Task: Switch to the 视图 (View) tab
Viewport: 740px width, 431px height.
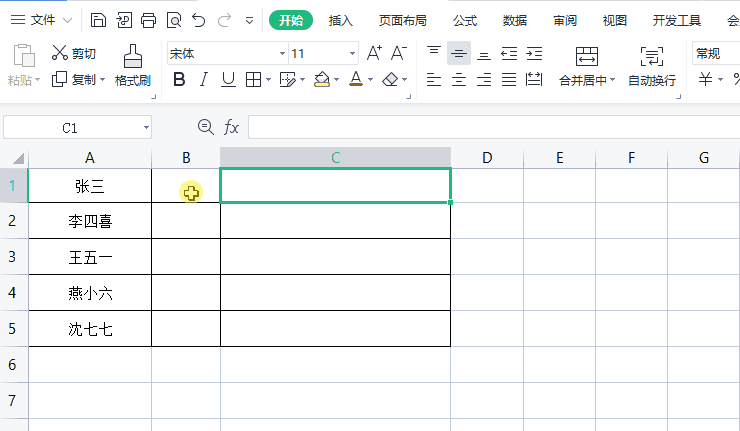Action: (614, 20)
